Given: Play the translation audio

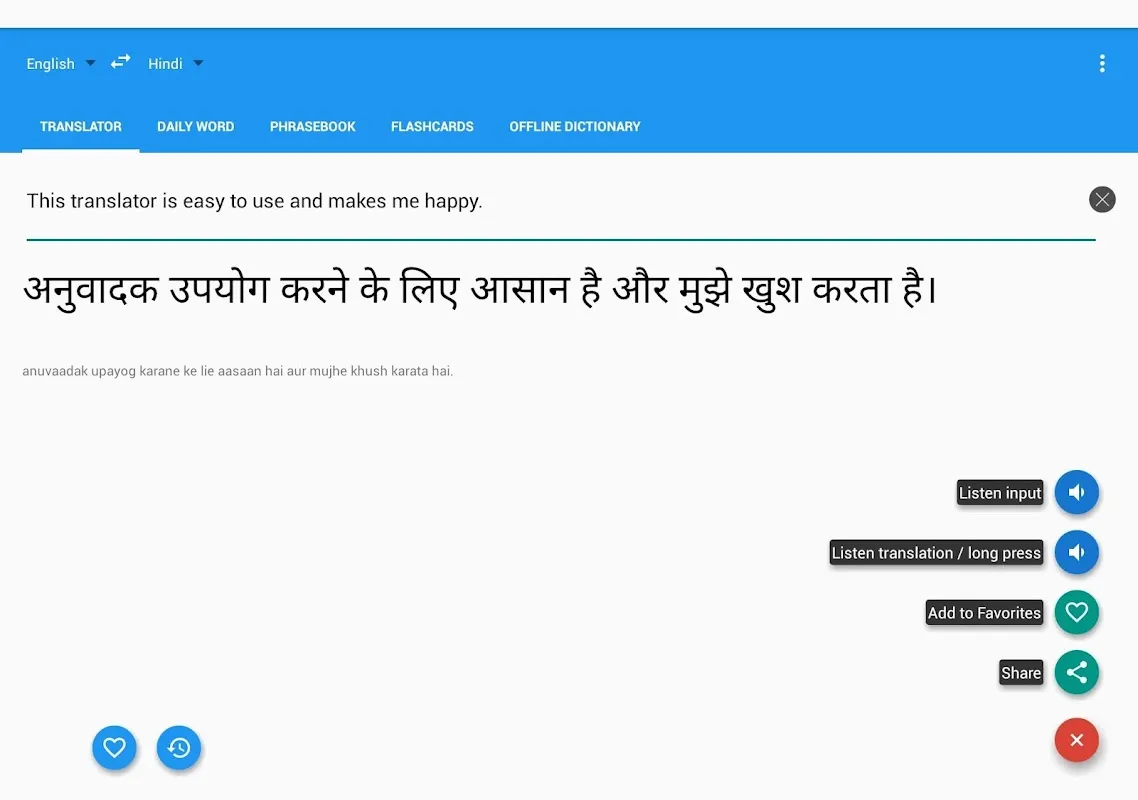Looking at the screenshot, I should tap(1076, 552).
